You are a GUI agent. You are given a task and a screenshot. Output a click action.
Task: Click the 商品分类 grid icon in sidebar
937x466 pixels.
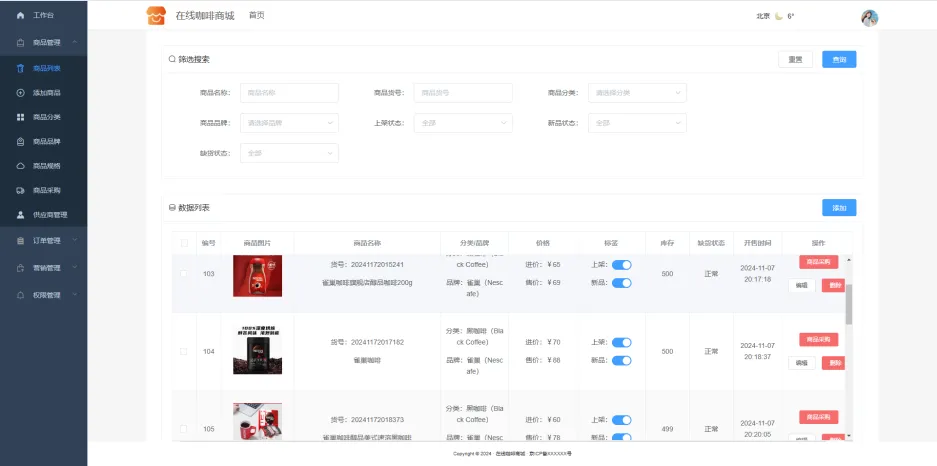[x=21, y=117]
